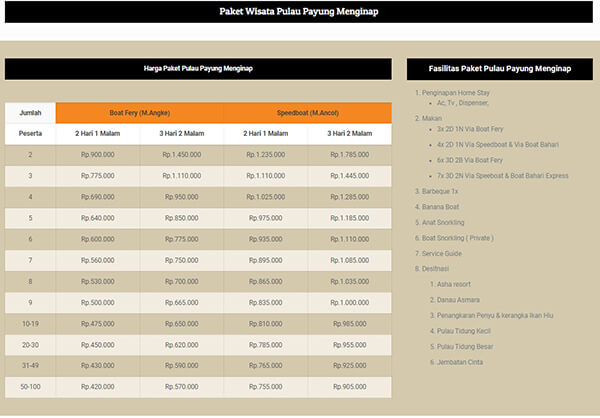Click '2 Hari 1 Malam' under Speedboat
The width and height of the screenshot is (600, 418).
(266, 134)
